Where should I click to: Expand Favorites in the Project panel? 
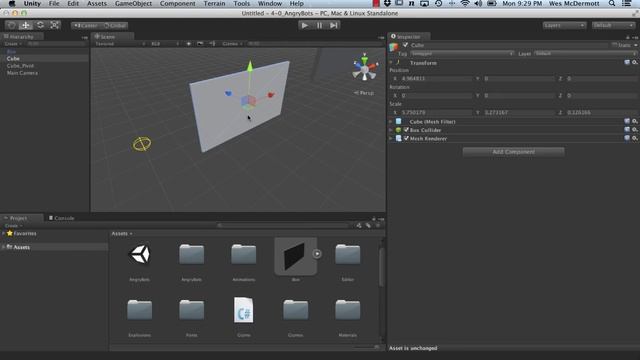[4, 233]
